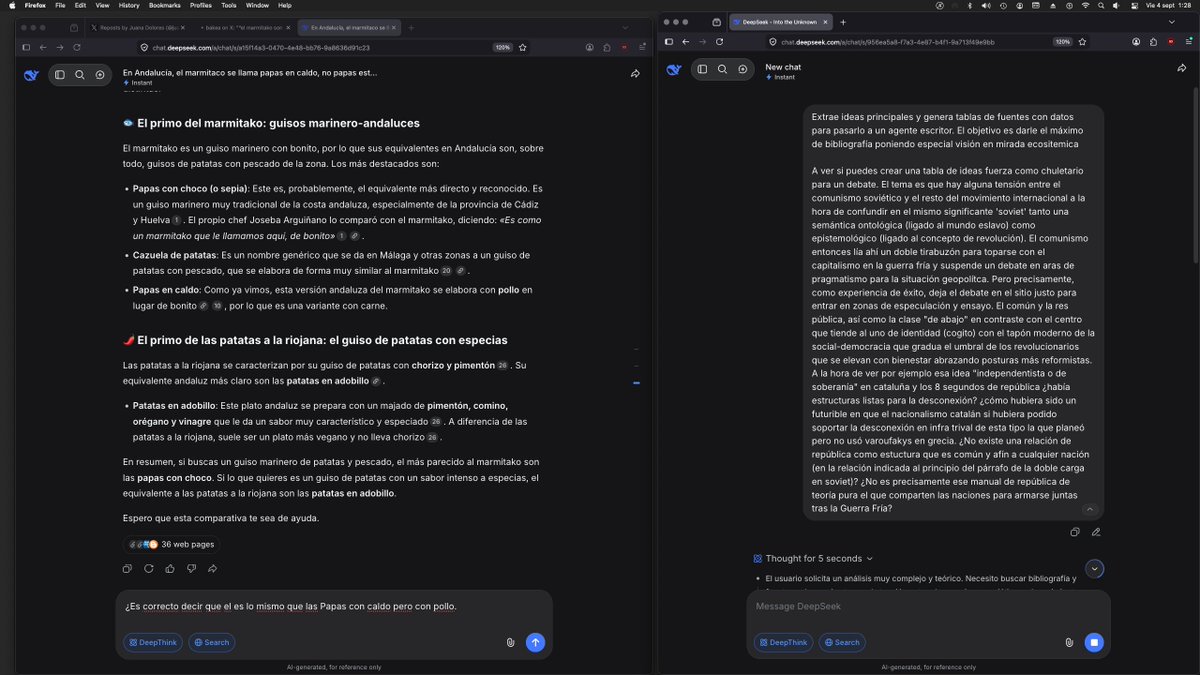The image size is (1200, 675).
Task: Give thumbs down to the response
Action: pyautogui.click(x=191, y=568)
